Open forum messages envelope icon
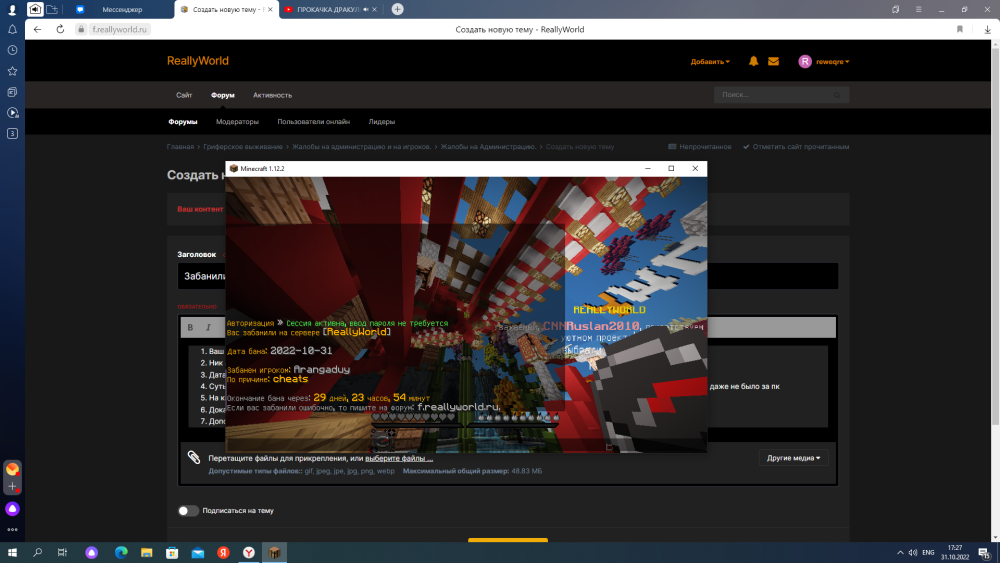1000x563 pixels. pos(773,61)
